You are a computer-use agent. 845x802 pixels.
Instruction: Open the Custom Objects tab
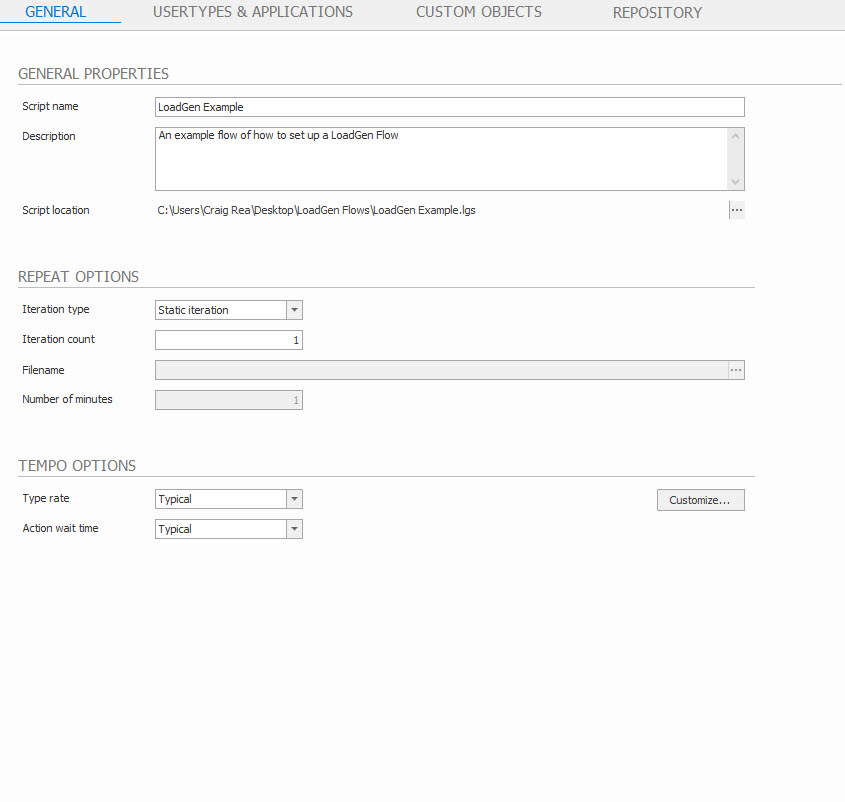[x=479, y=12]
